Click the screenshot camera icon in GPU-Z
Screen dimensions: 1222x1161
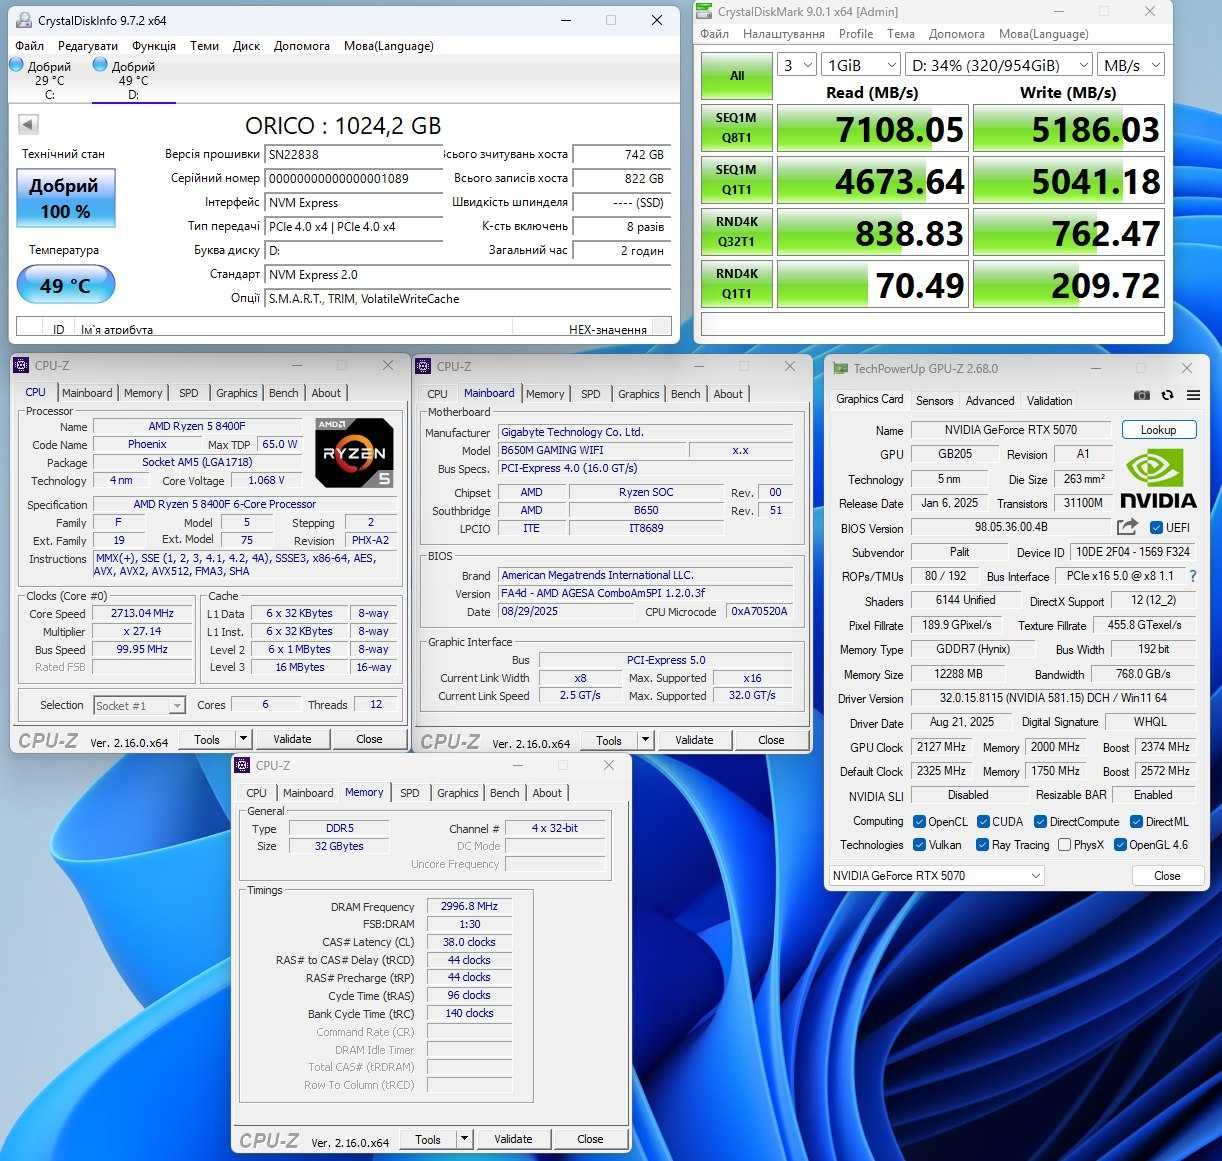[1141, 395]
